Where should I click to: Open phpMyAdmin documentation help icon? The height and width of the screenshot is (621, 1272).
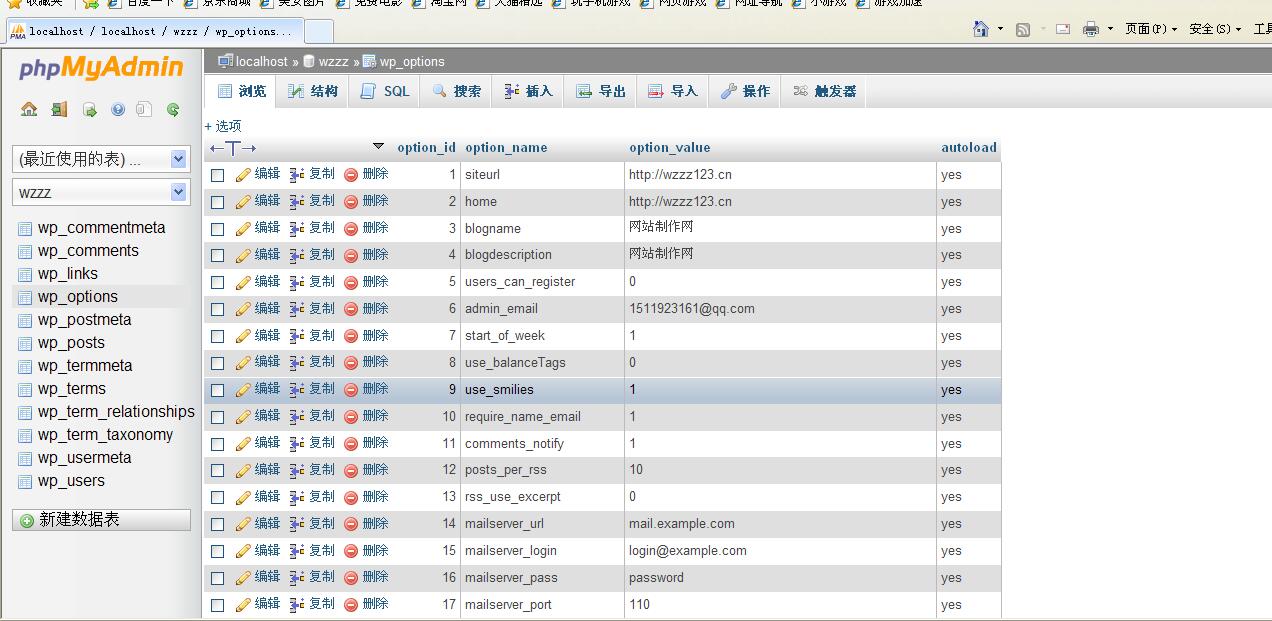pyautogui.click(x=117, y=109)
